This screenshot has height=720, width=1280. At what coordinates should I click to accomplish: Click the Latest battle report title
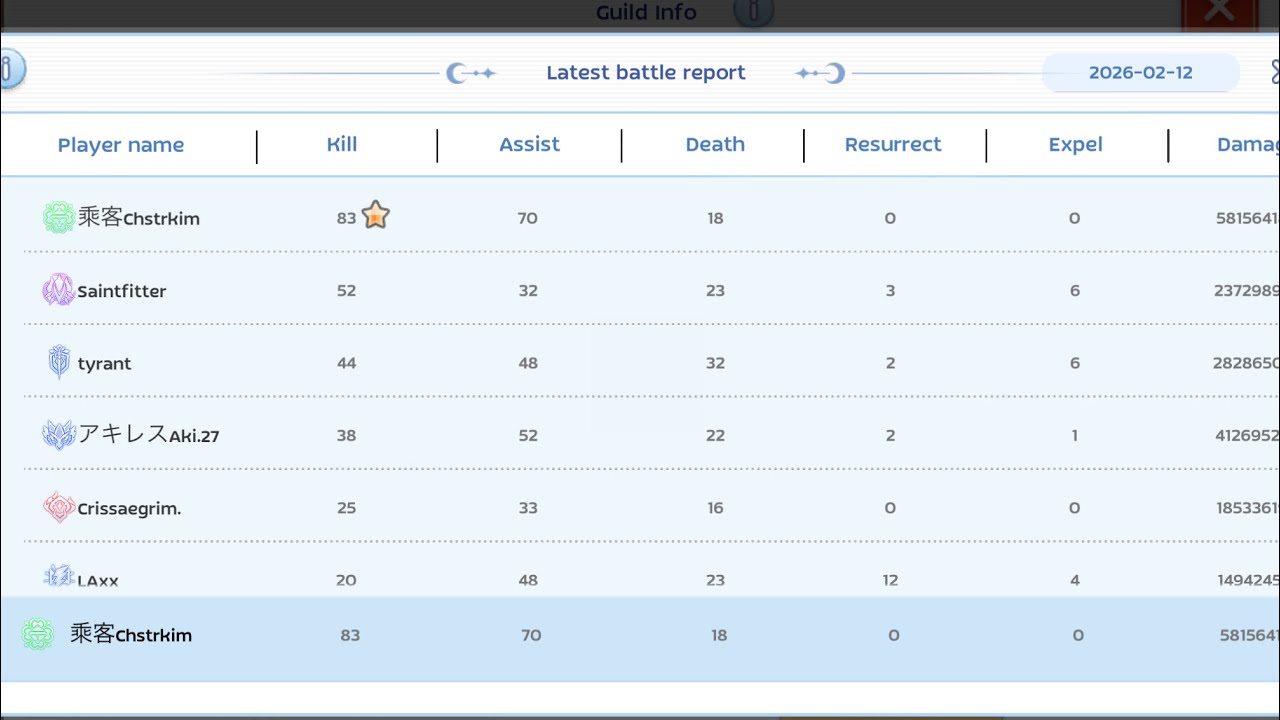(646, 73)
